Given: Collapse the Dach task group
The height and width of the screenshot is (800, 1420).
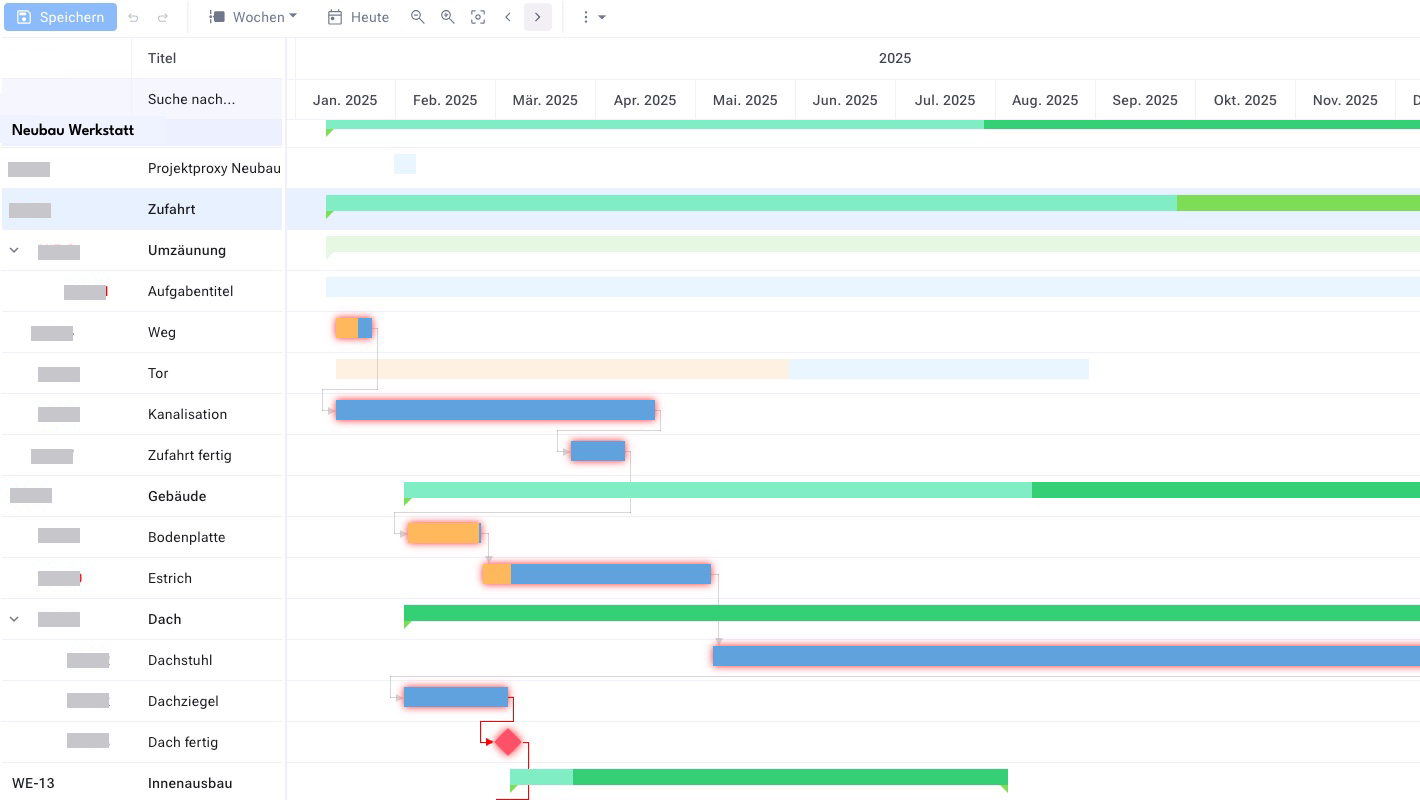Looking at the screenshot, I should pyautogui.click(x=14, y=619).
